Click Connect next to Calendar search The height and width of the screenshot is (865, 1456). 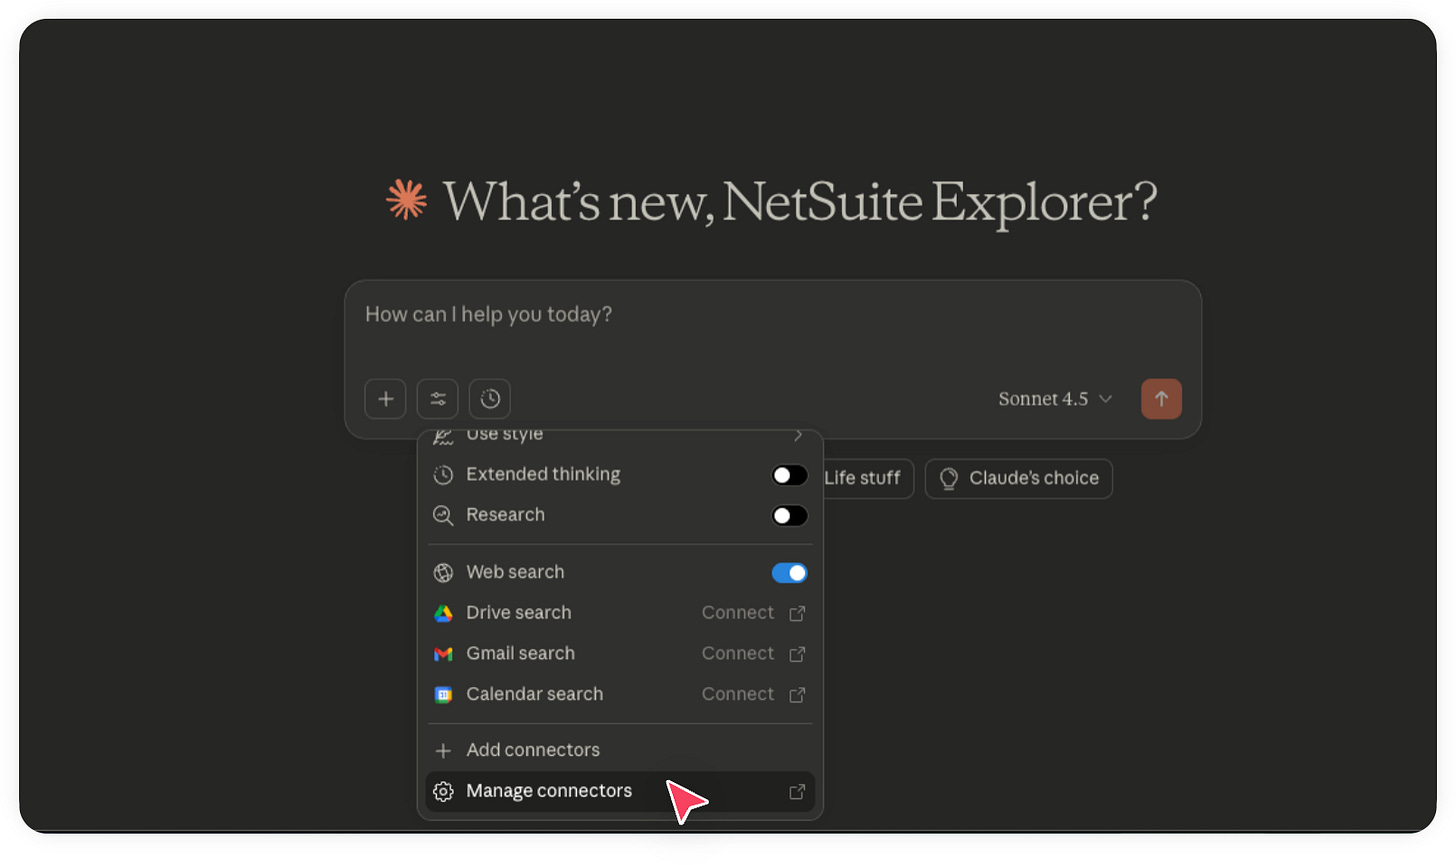pos(738,695)
